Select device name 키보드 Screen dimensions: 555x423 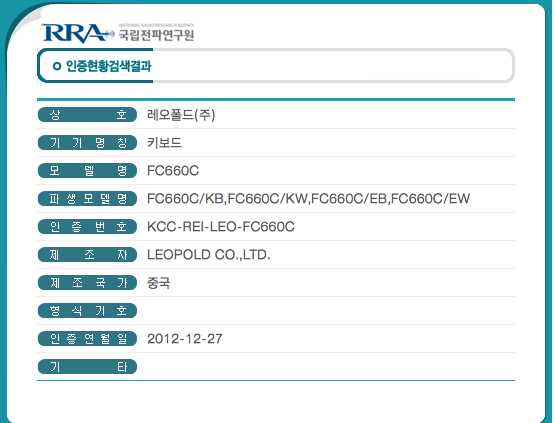[164, 143]
